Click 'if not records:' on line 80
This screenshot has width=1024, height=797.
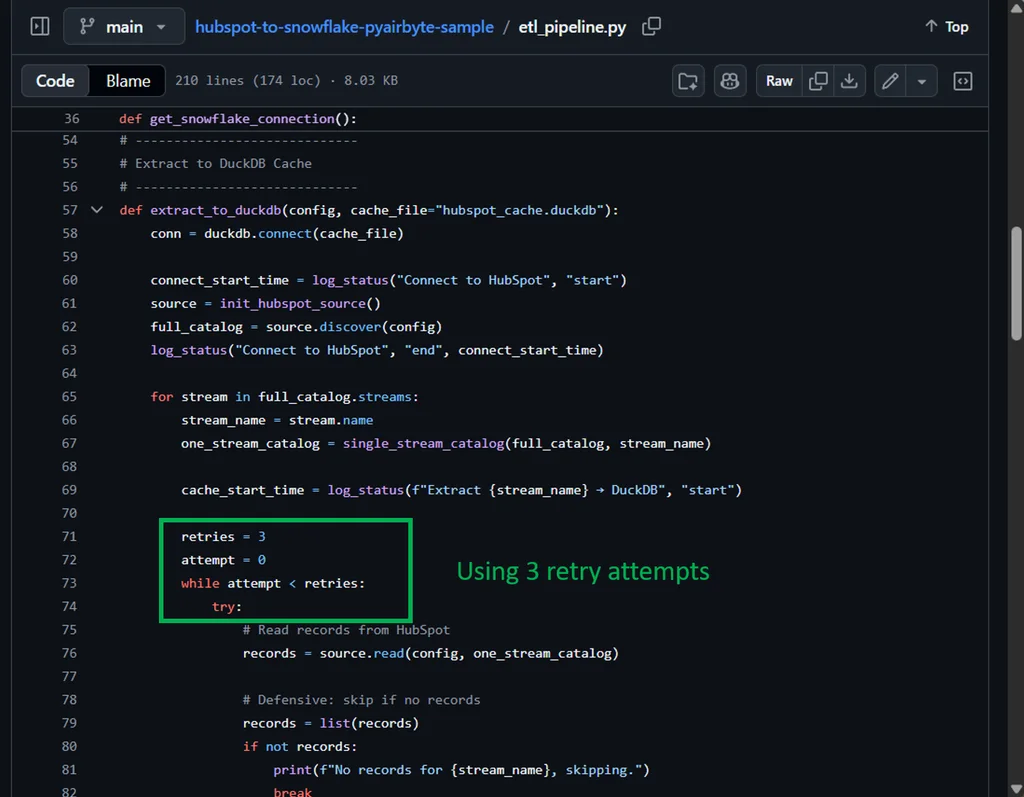tap(300, 746)
